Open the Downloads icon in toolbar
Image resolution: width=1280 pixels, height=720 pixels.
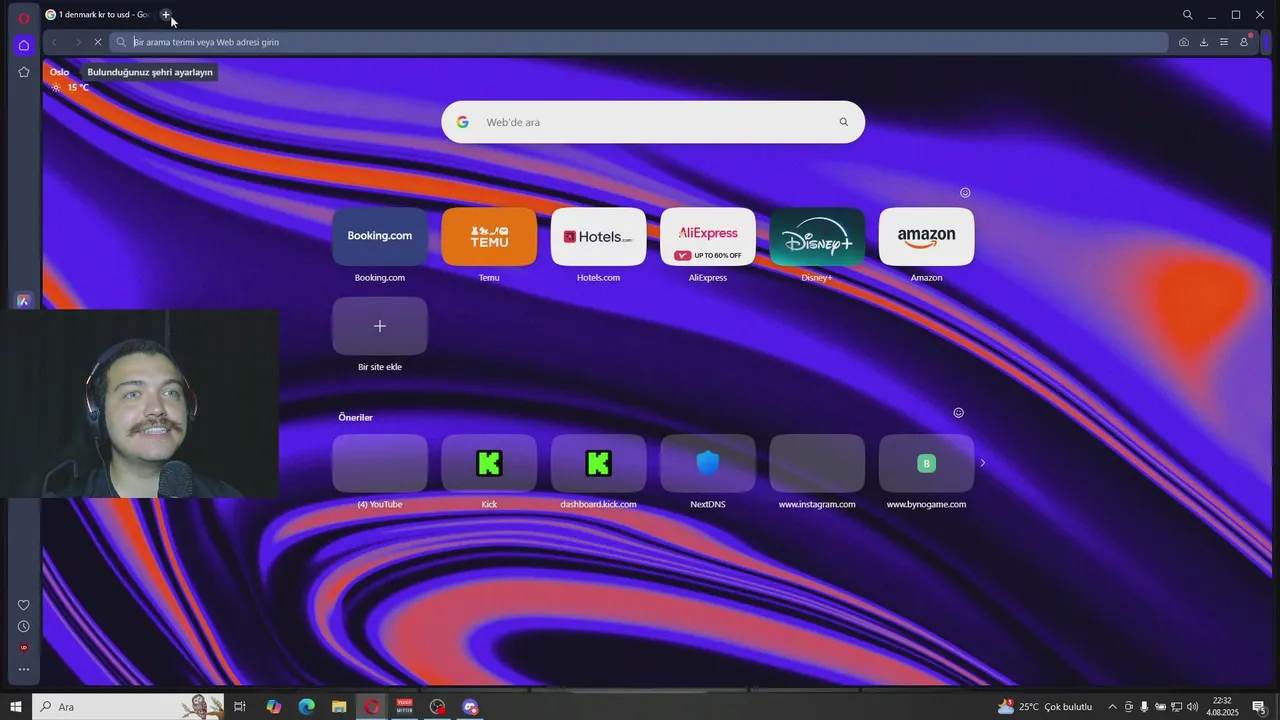click(1204, 42)
